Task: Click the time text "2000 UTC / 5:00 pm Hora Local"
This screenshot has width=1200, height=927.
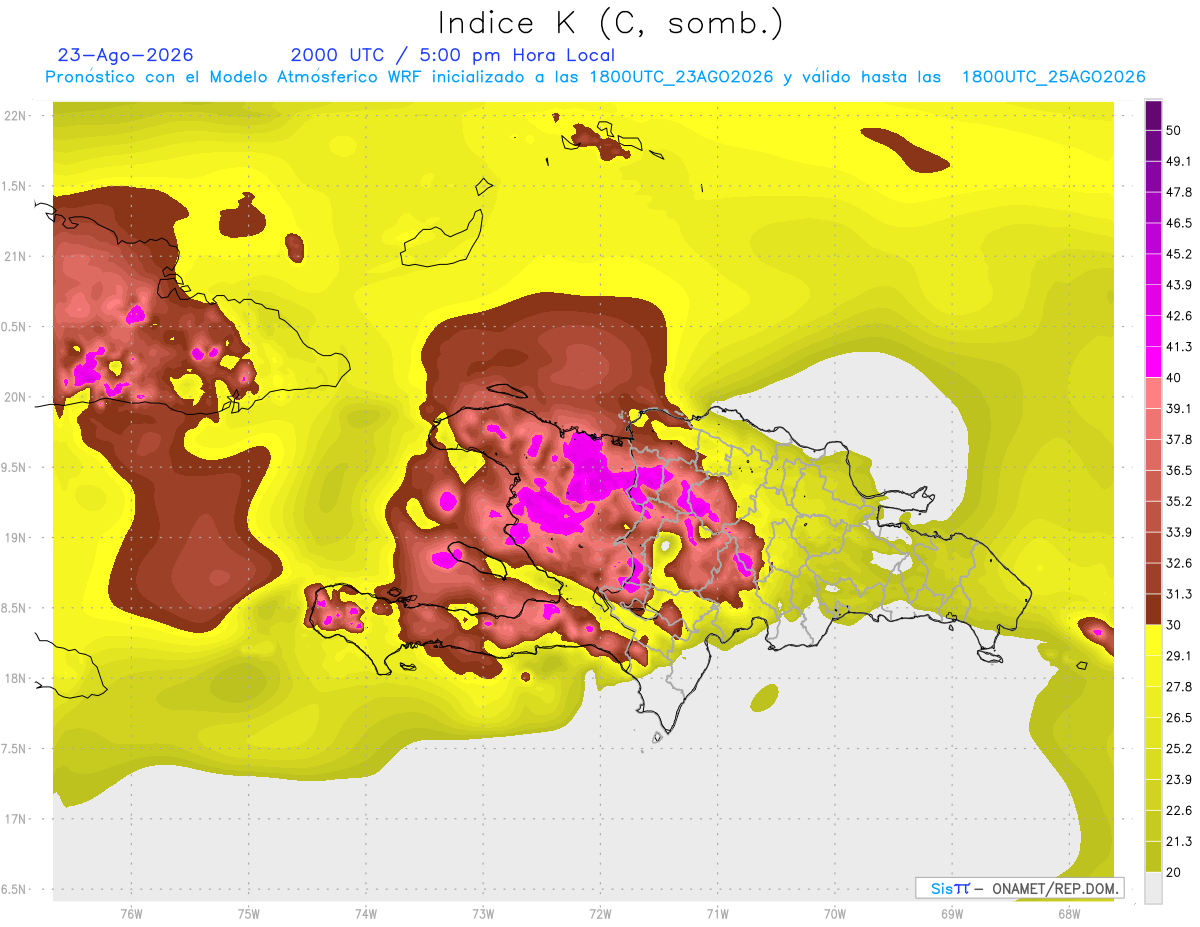Action: (x=453, y=55)
